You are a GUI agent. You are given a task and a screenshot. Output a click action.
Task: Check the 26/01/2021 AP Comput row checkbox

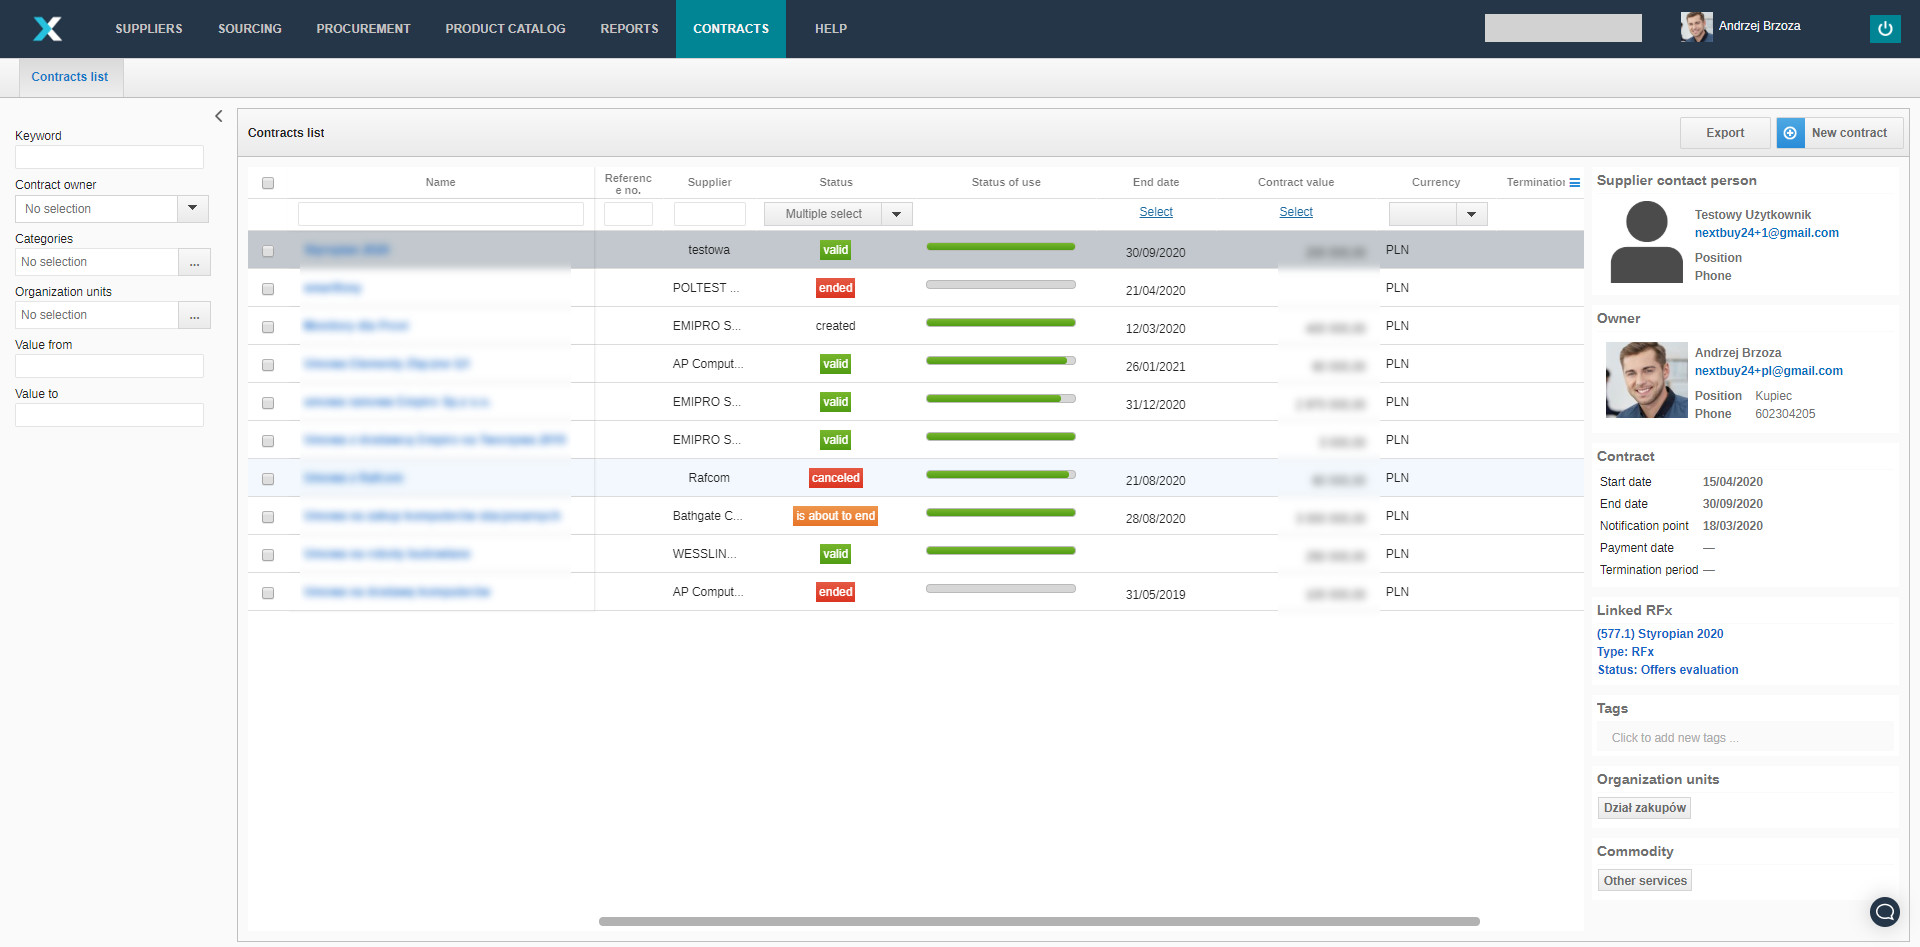click(x=268, y=365)
